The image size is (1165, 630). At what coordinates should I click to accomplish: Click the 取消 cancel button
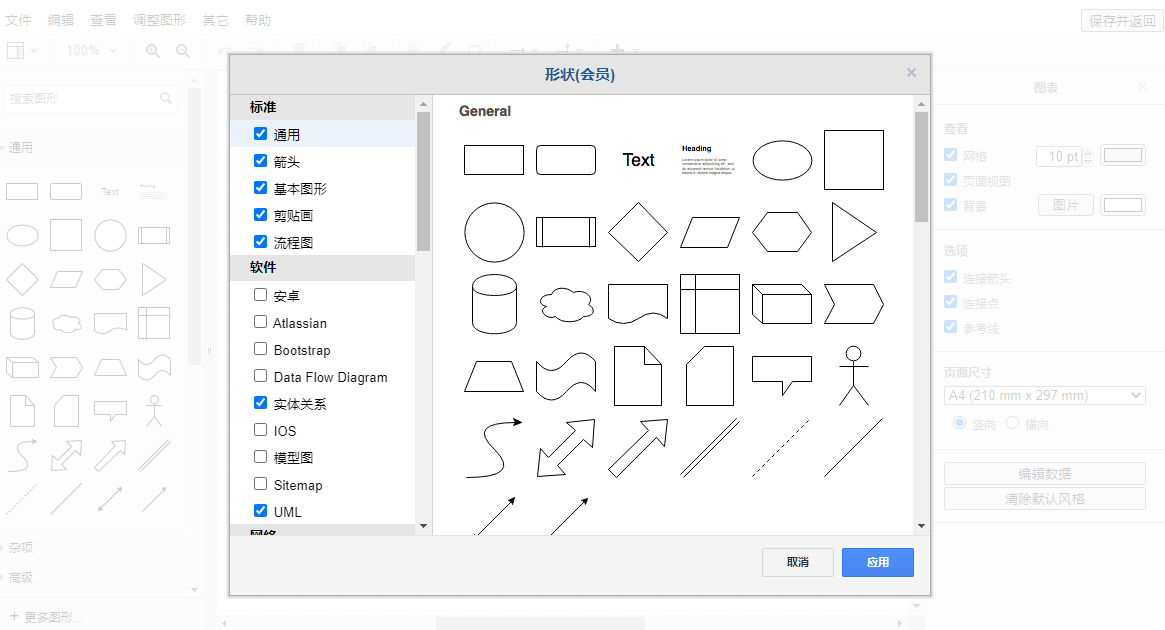797,562
